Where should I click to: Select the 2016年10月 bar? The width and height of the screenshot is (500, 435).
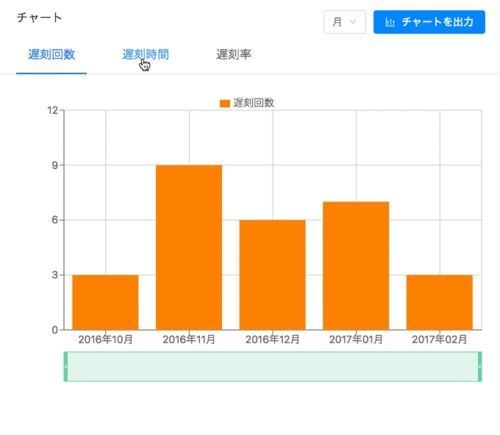point(105,302)
